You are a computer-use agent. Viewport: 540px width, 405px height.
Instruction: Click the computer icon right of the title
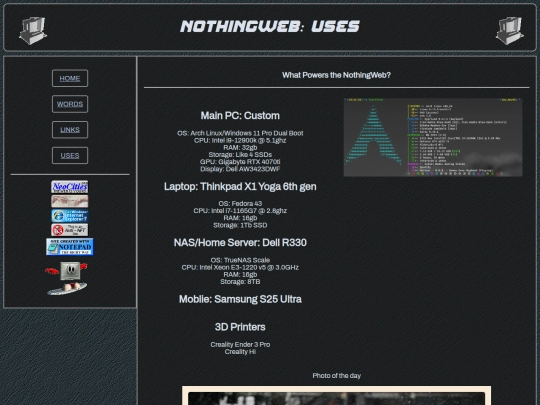click(x=510, y=31)
